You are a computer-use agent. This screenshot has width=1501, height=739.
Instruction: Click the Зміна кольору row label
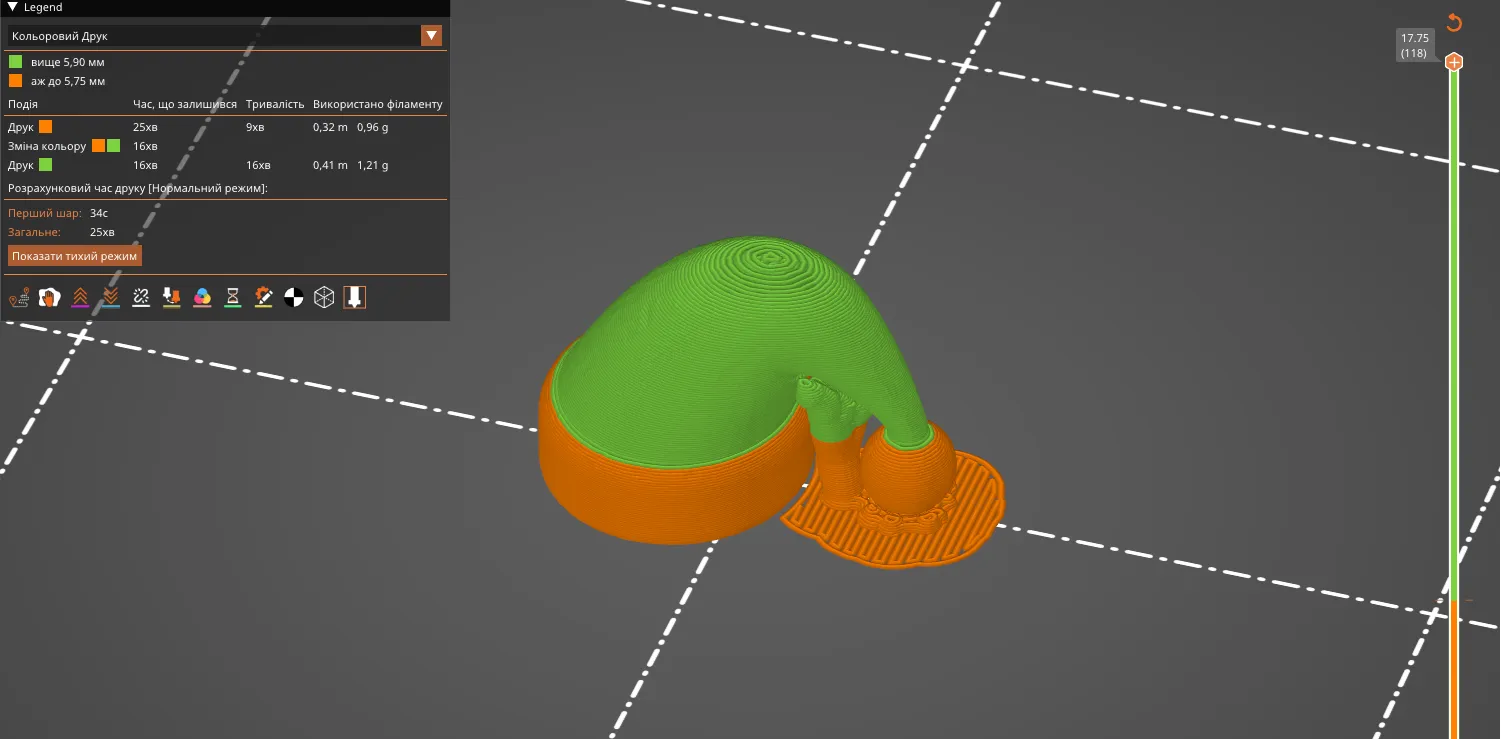(x=47, y=146)
